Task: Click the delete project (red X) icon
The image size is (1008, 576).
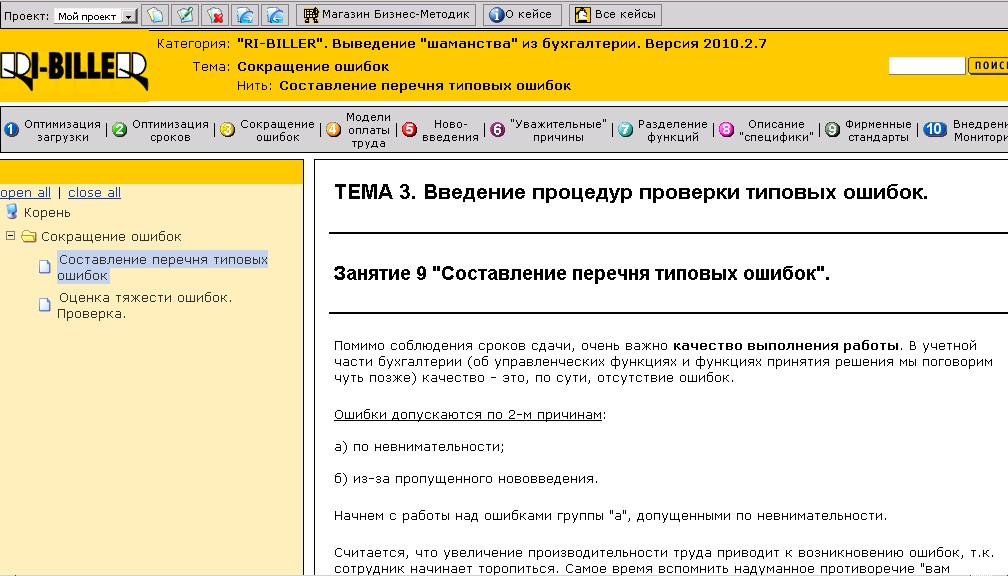Action: coord(215,15)
